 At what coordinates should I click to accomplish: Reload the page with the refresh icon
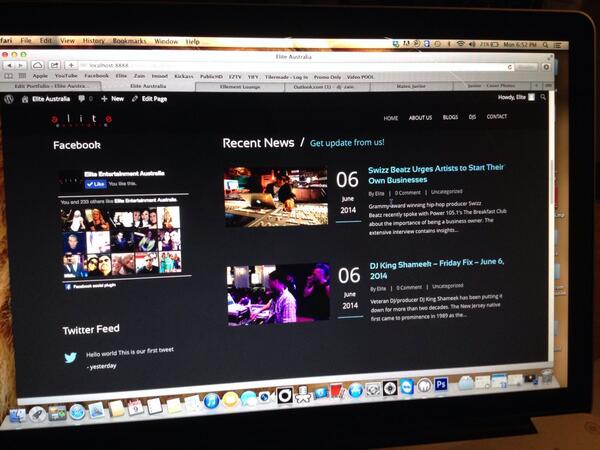coord(510,67)
